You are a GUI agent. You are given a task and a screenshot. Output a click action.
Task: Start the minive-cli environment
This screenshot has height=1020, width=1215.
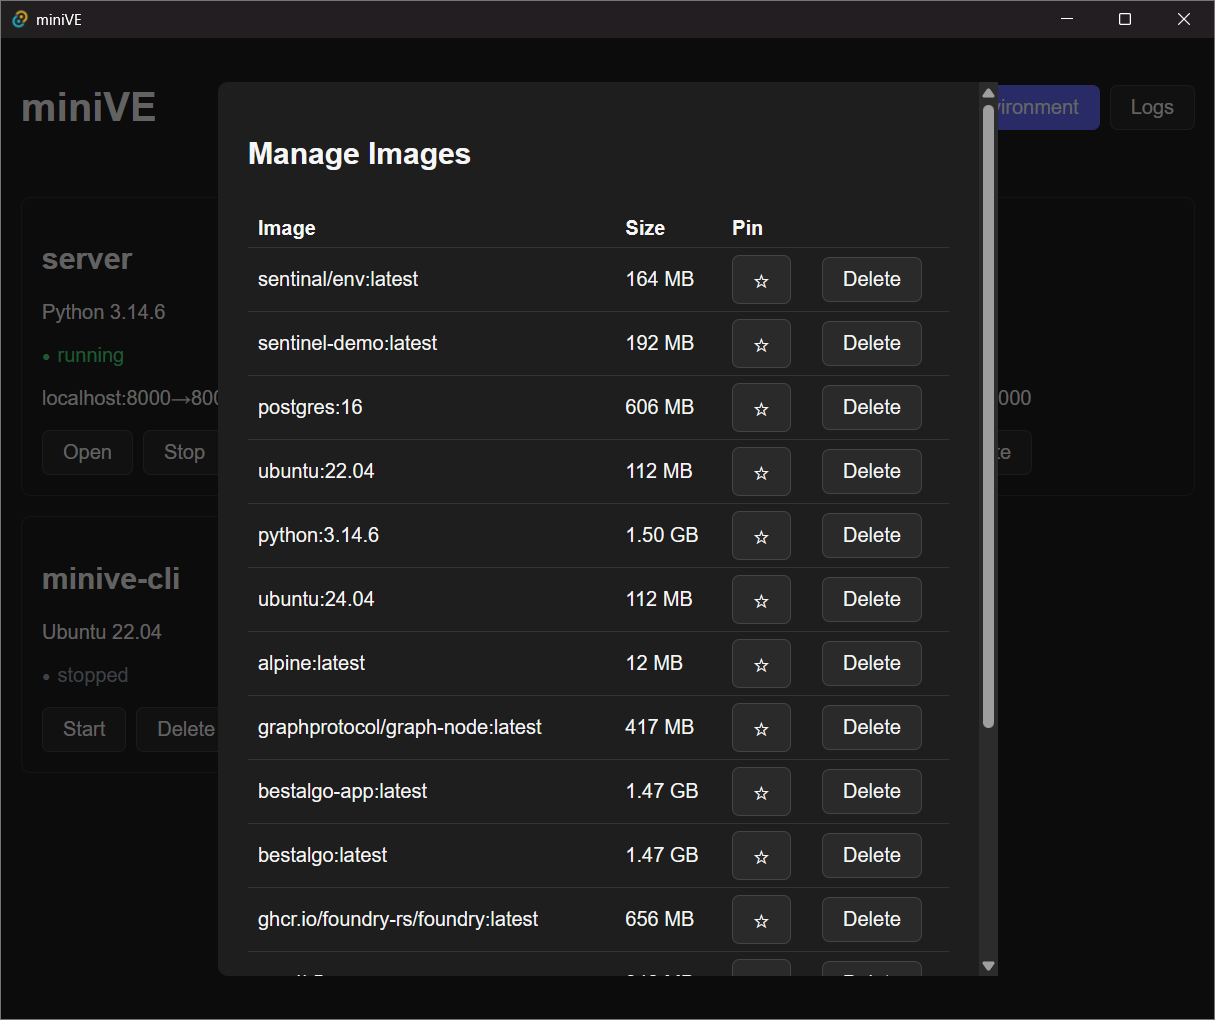[84, 729]
